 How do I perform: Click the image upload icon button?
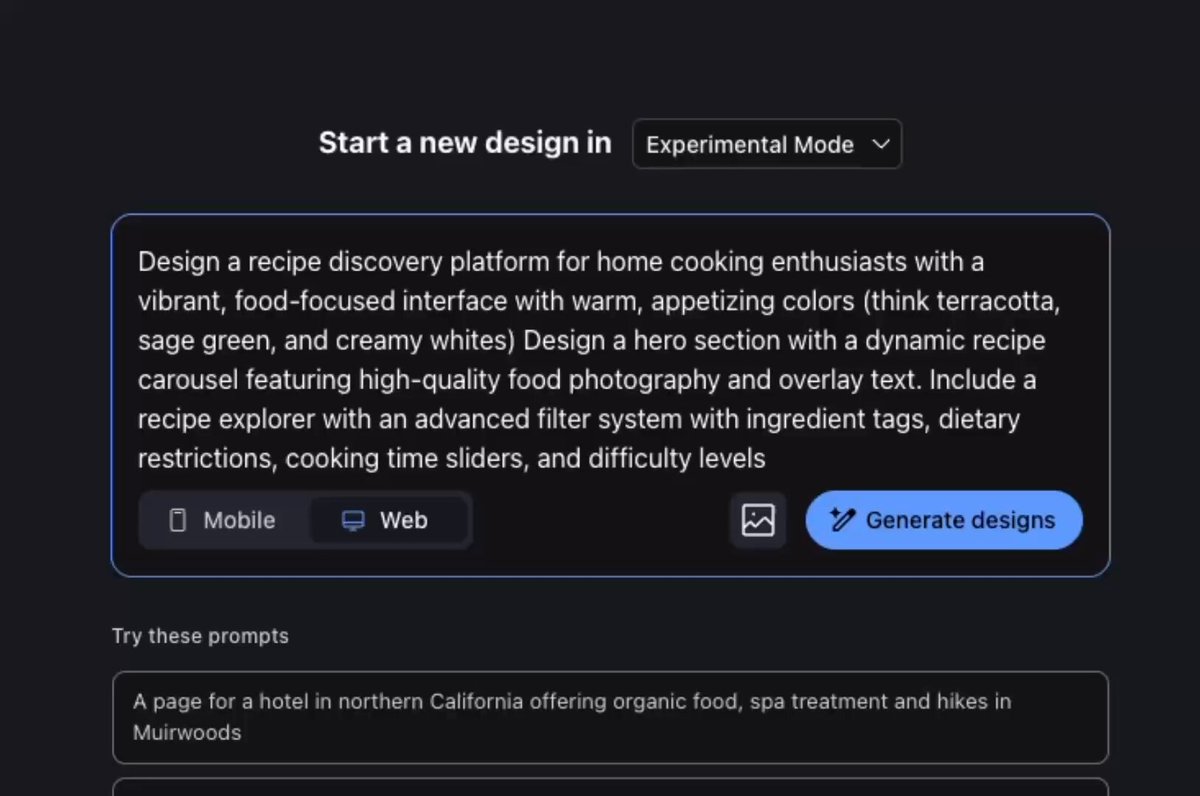click(758, 520)
